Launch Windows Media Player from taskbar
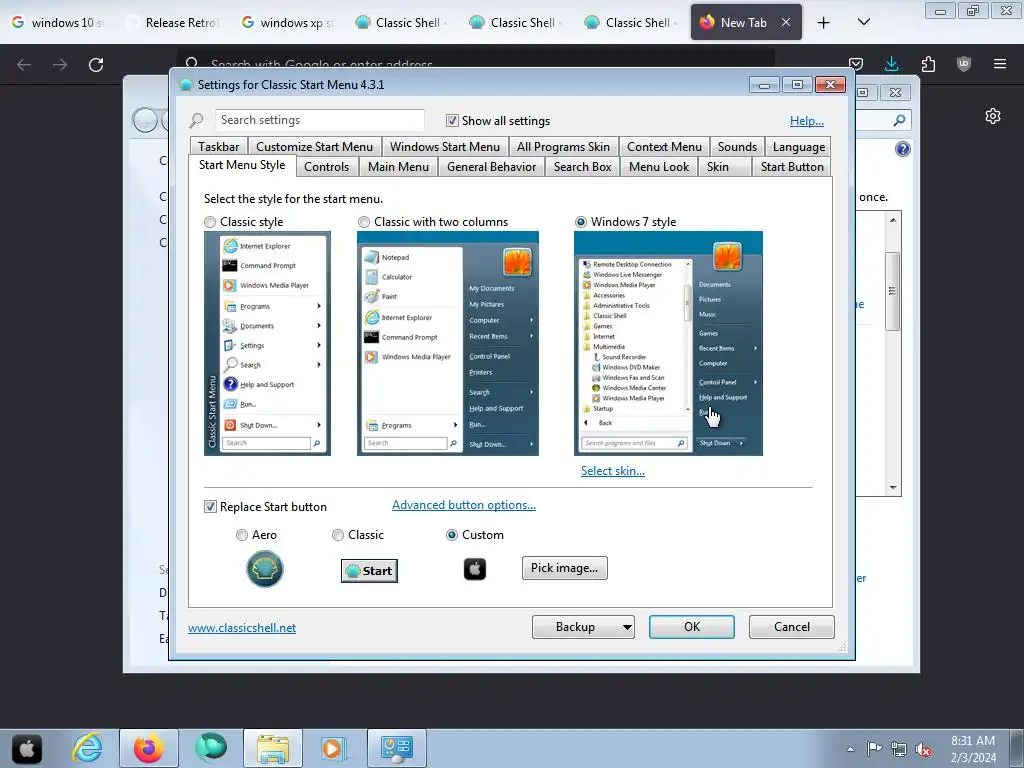1024x768 pixels. tap(333, 748)
